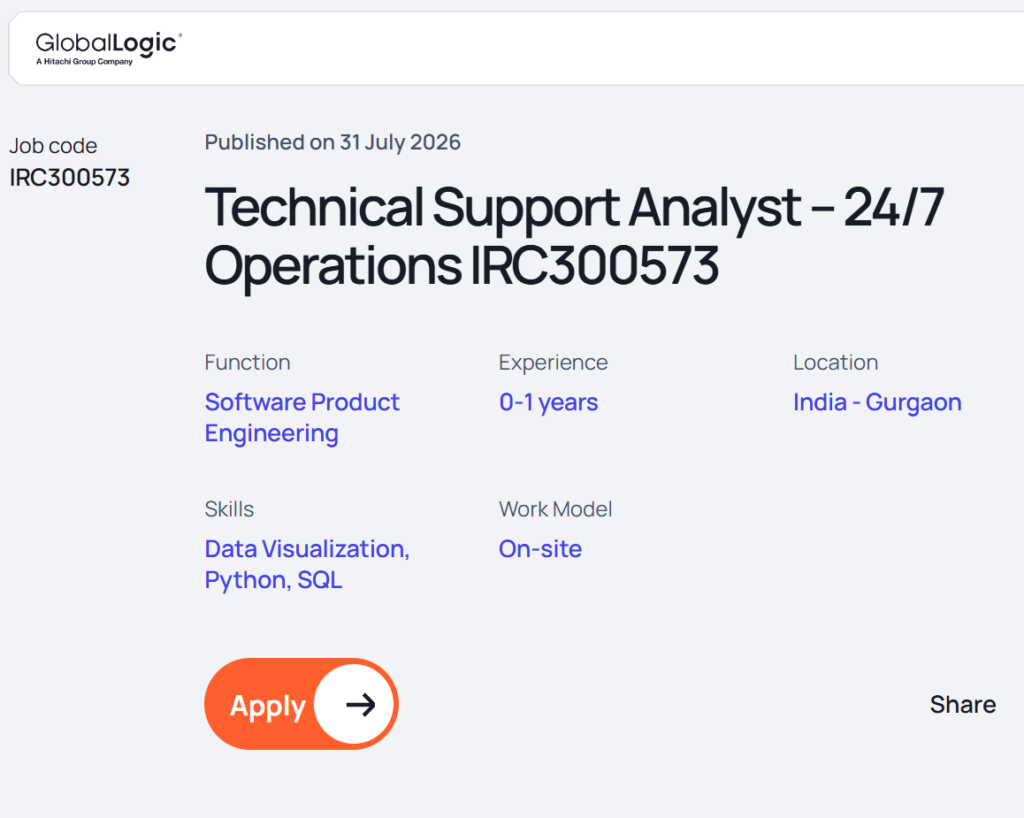Click the GlobalLogic logo
1024x818 pixels.
(108, 48)
